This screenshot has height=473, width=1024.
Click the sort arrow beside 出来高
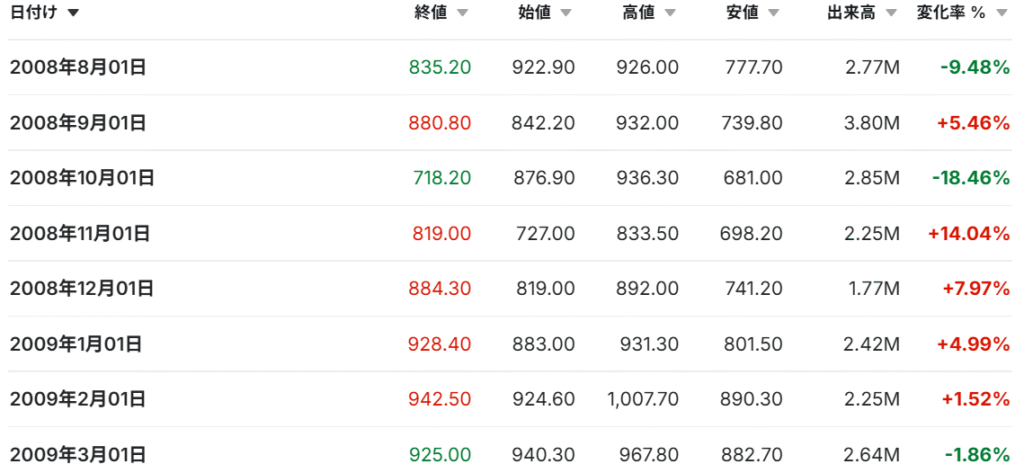click(x=893, y=13)
